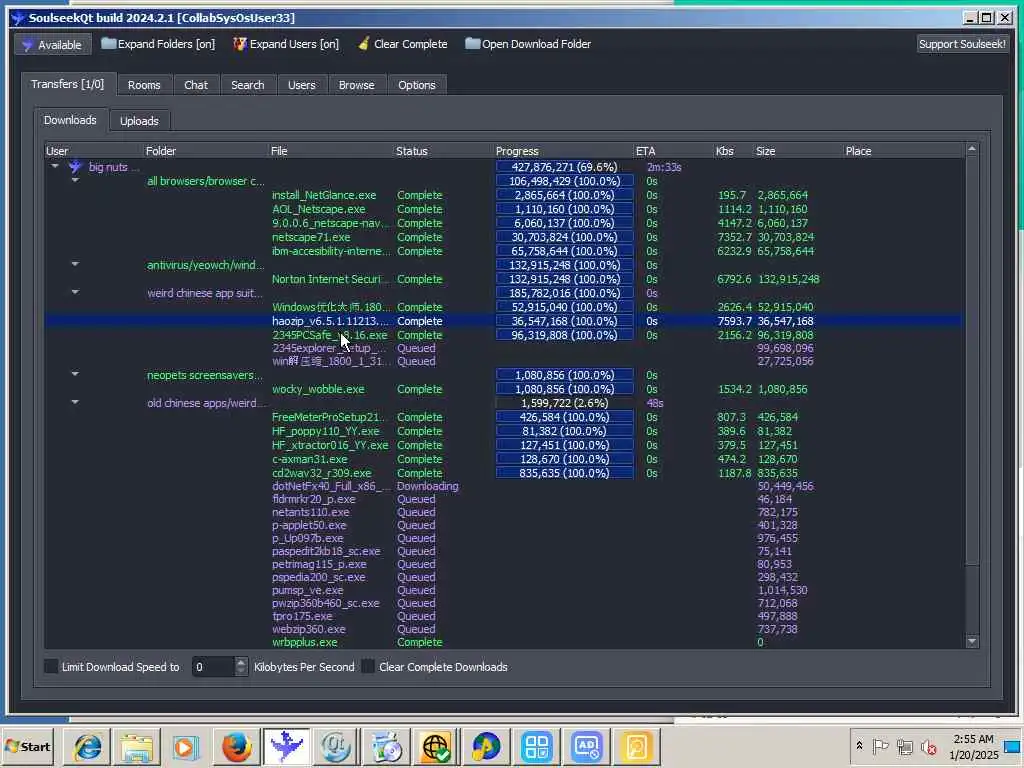
Task: Collapse the big nuts user node
Action: click(56, 167)
